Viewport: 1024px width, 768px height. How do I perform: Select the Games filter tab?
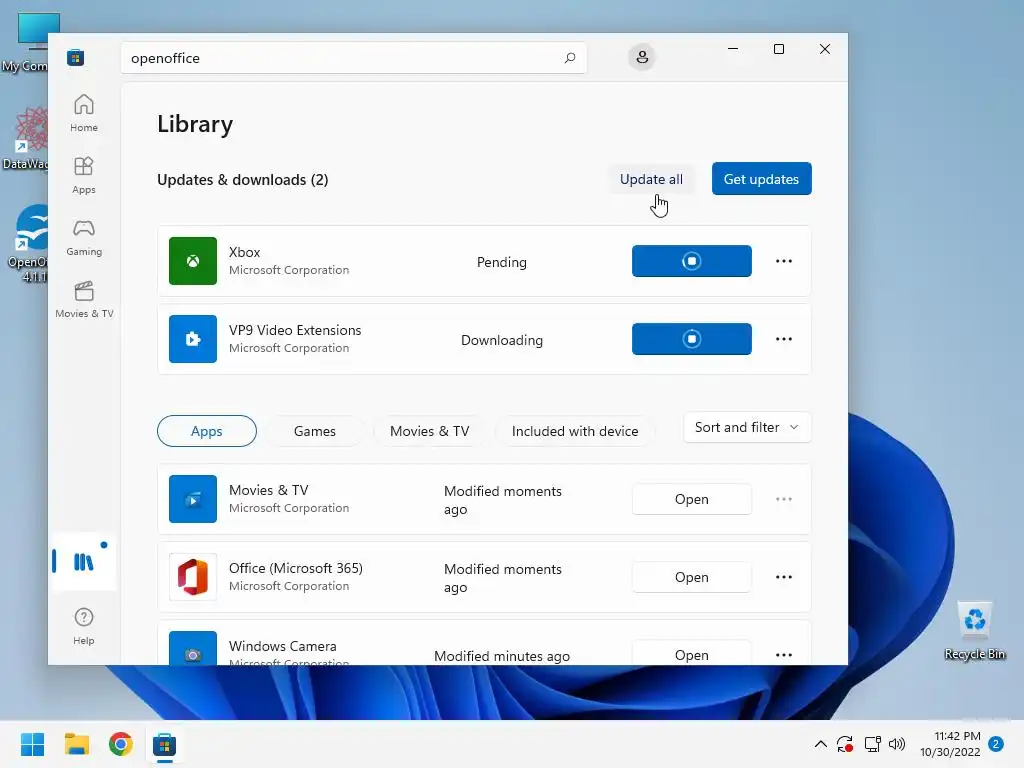click(x=315, y=431)
